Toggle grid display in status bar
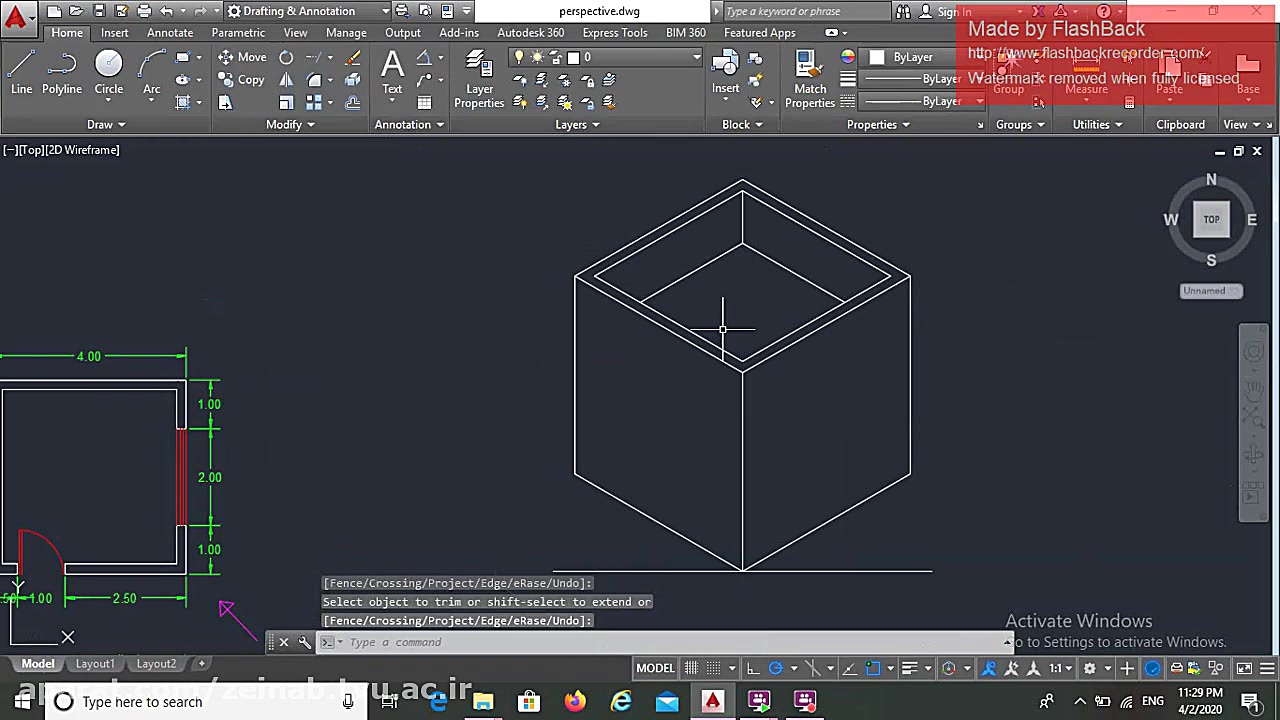Image resolution: width=1280 pixels, height=720 pixels. (691, 668)
